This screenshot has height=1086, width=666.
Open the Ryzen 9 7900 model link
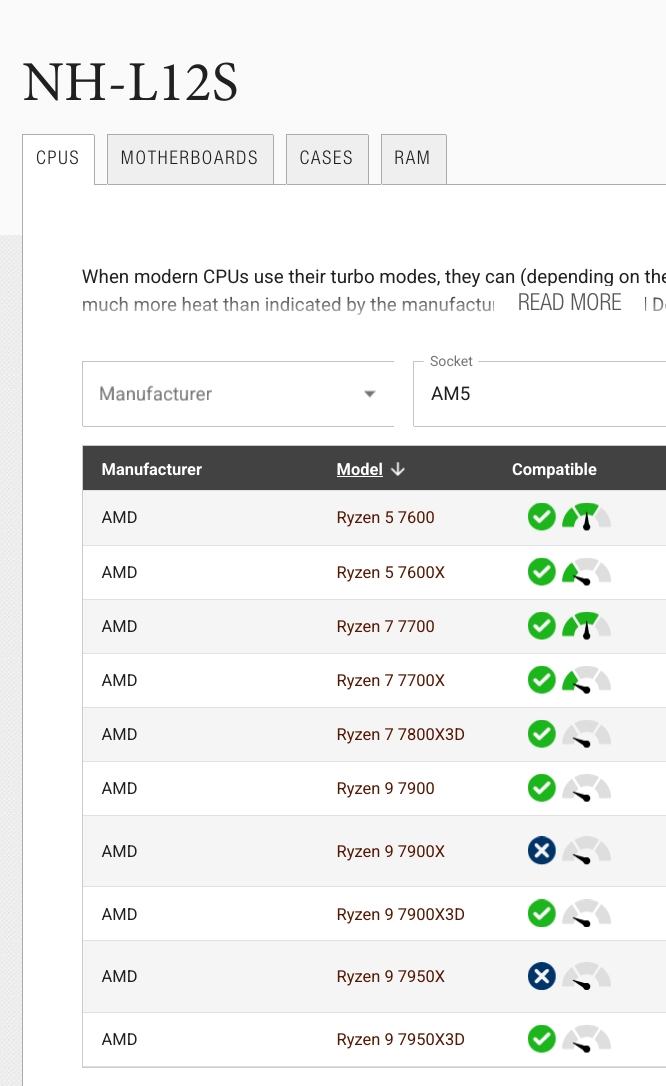386,789
